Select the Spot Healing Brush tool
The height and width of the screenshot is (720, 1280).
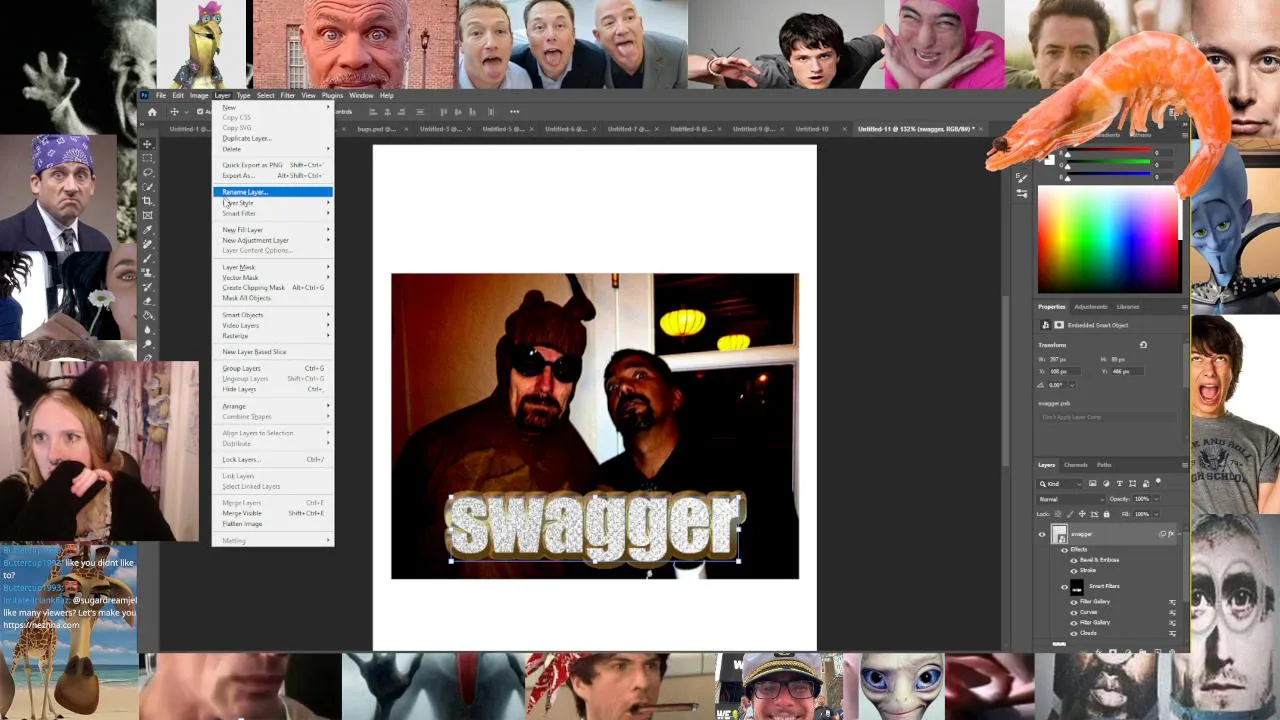[148, 244]
